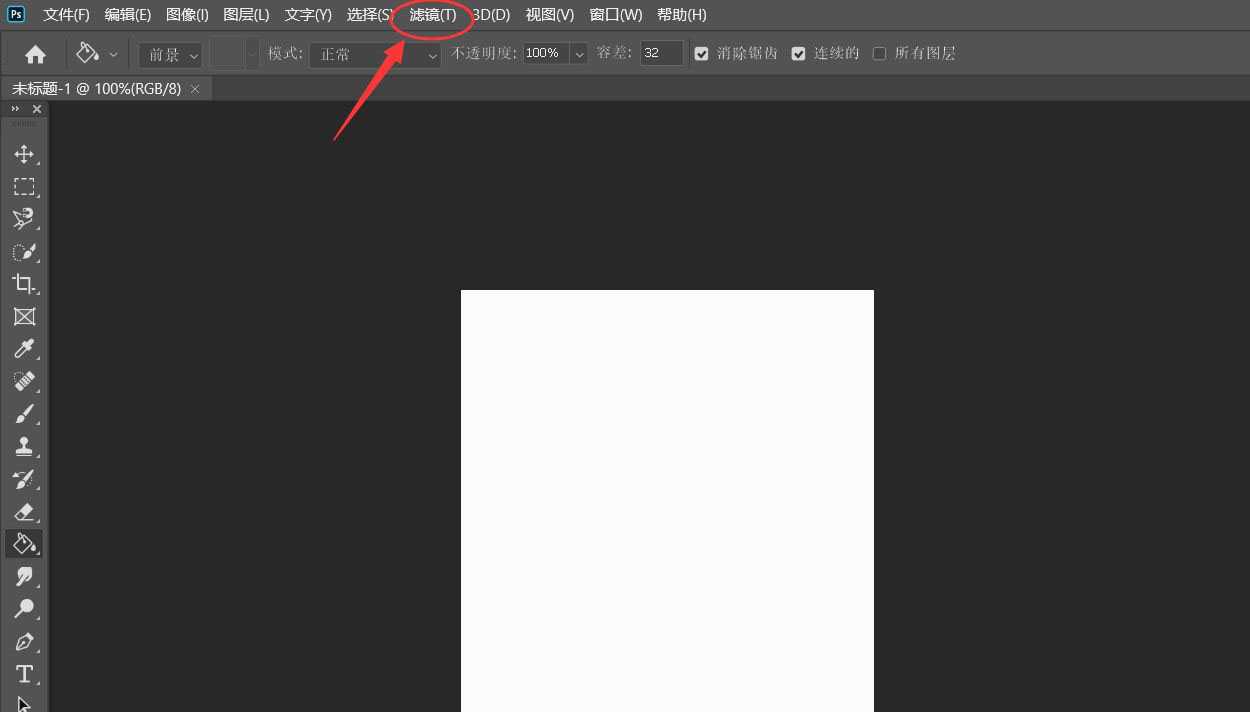Select the Eyedropper tool
The width and height of the screenshot is (1250, 712).
click(24, 349)
